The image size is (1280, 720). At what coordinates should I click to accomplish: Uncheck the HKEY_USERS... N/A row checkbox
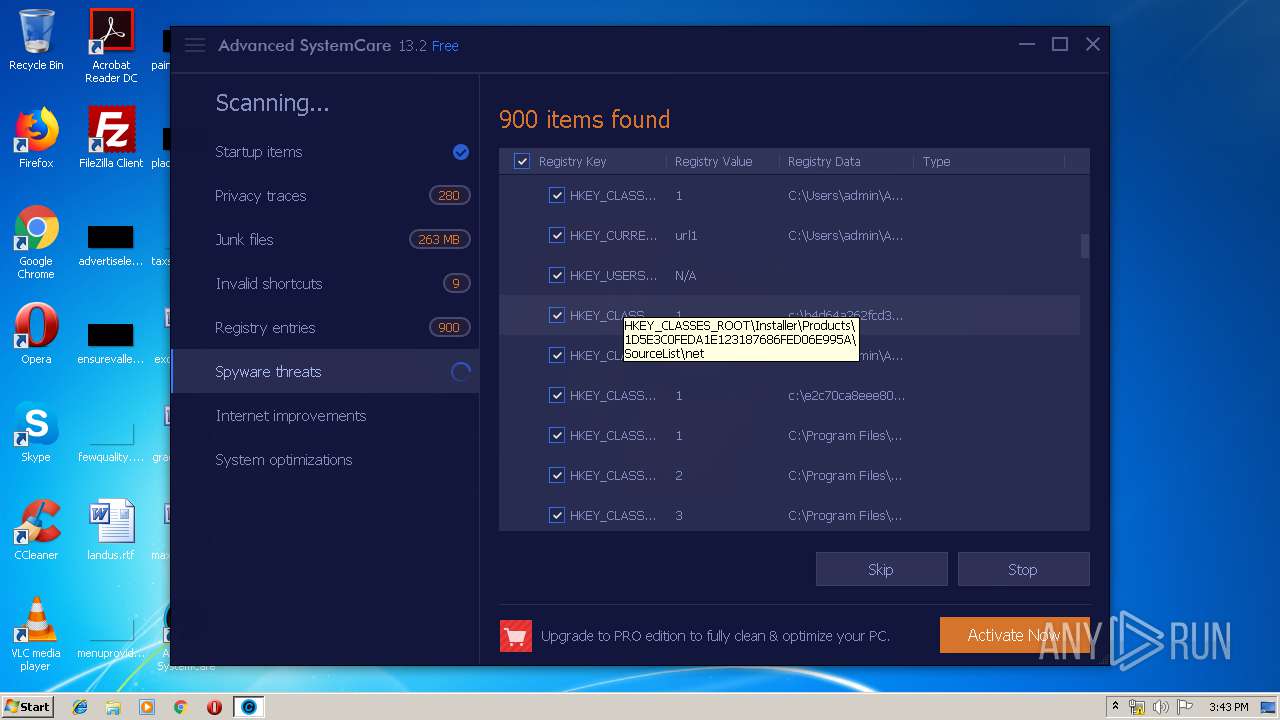pos(557,275)
